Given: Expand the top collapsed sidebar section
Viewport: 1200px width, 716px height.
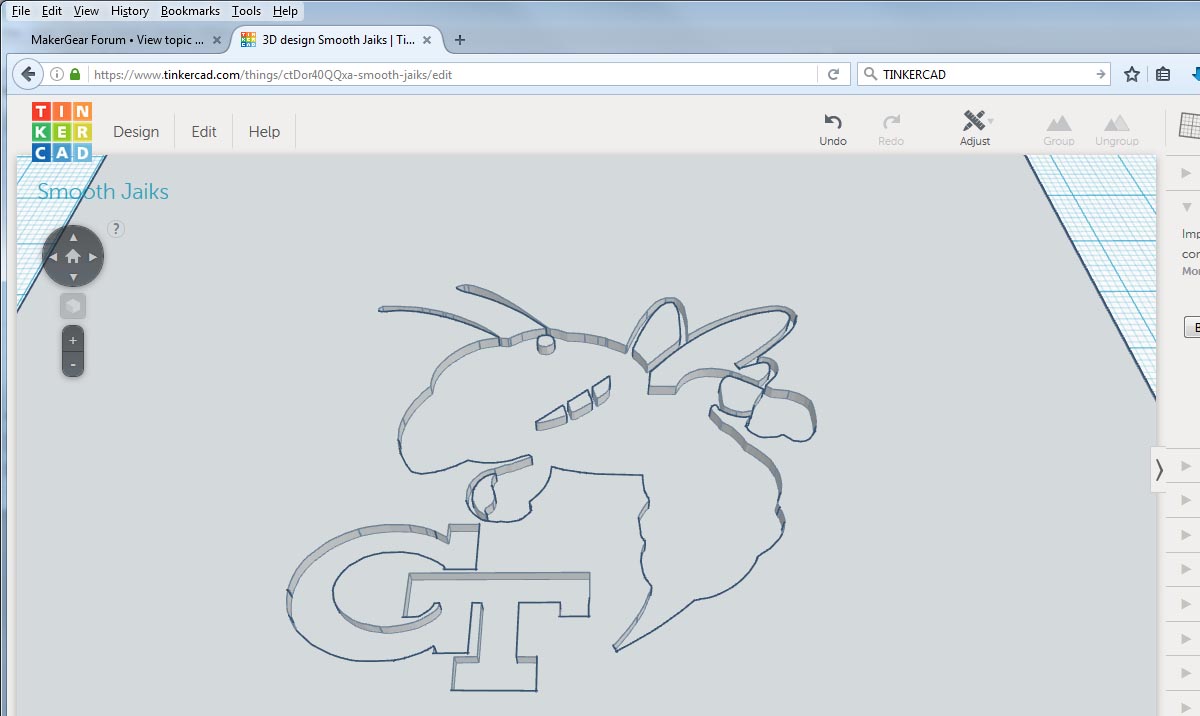Looking at the screenshot, I should click(x=1187, y=174).
